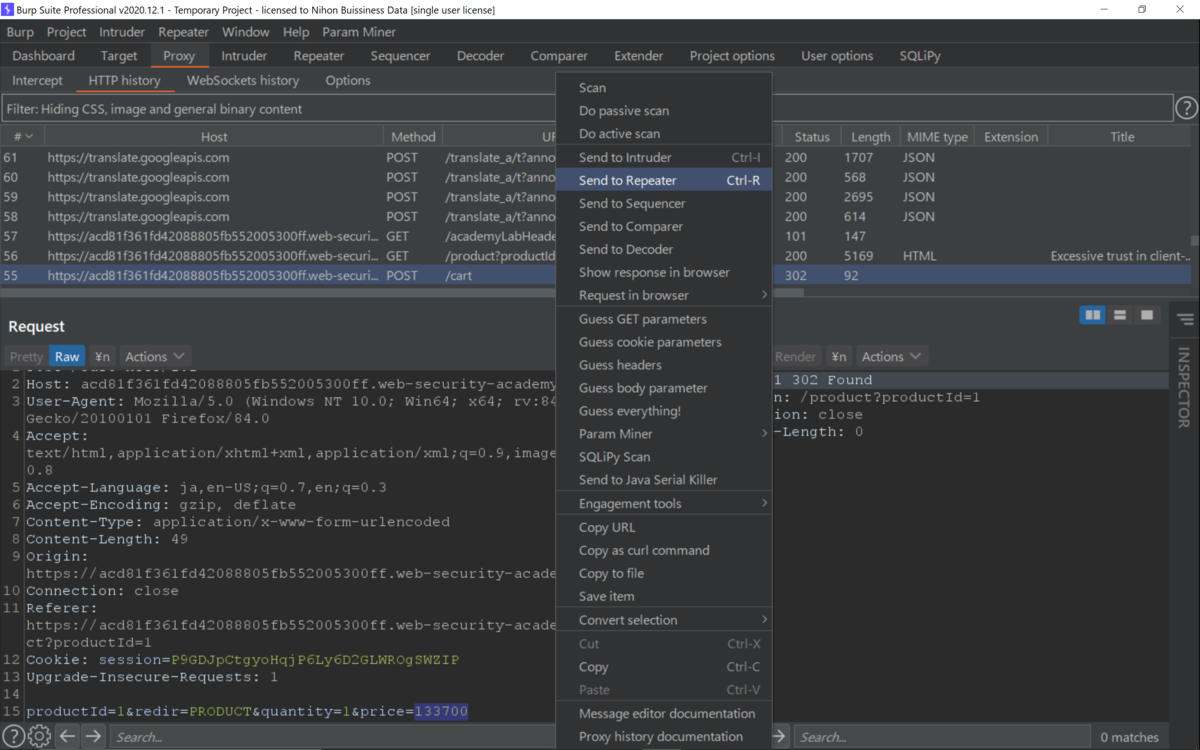Open the filter help question mark icon
The image size is (1200, 750).
tap(1186, 108)
